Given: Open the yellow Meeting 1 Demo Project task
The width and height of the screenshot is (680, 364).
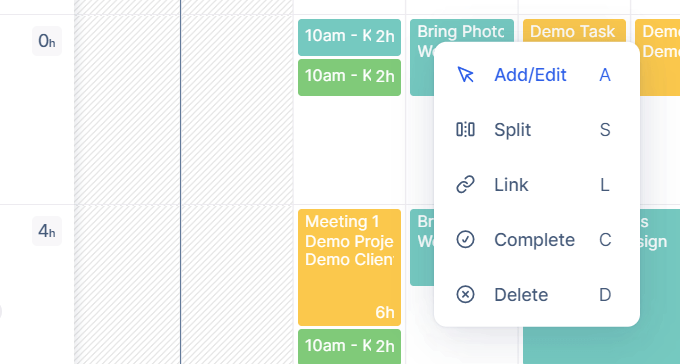Looking at the screenshot, I should point(349,267).
